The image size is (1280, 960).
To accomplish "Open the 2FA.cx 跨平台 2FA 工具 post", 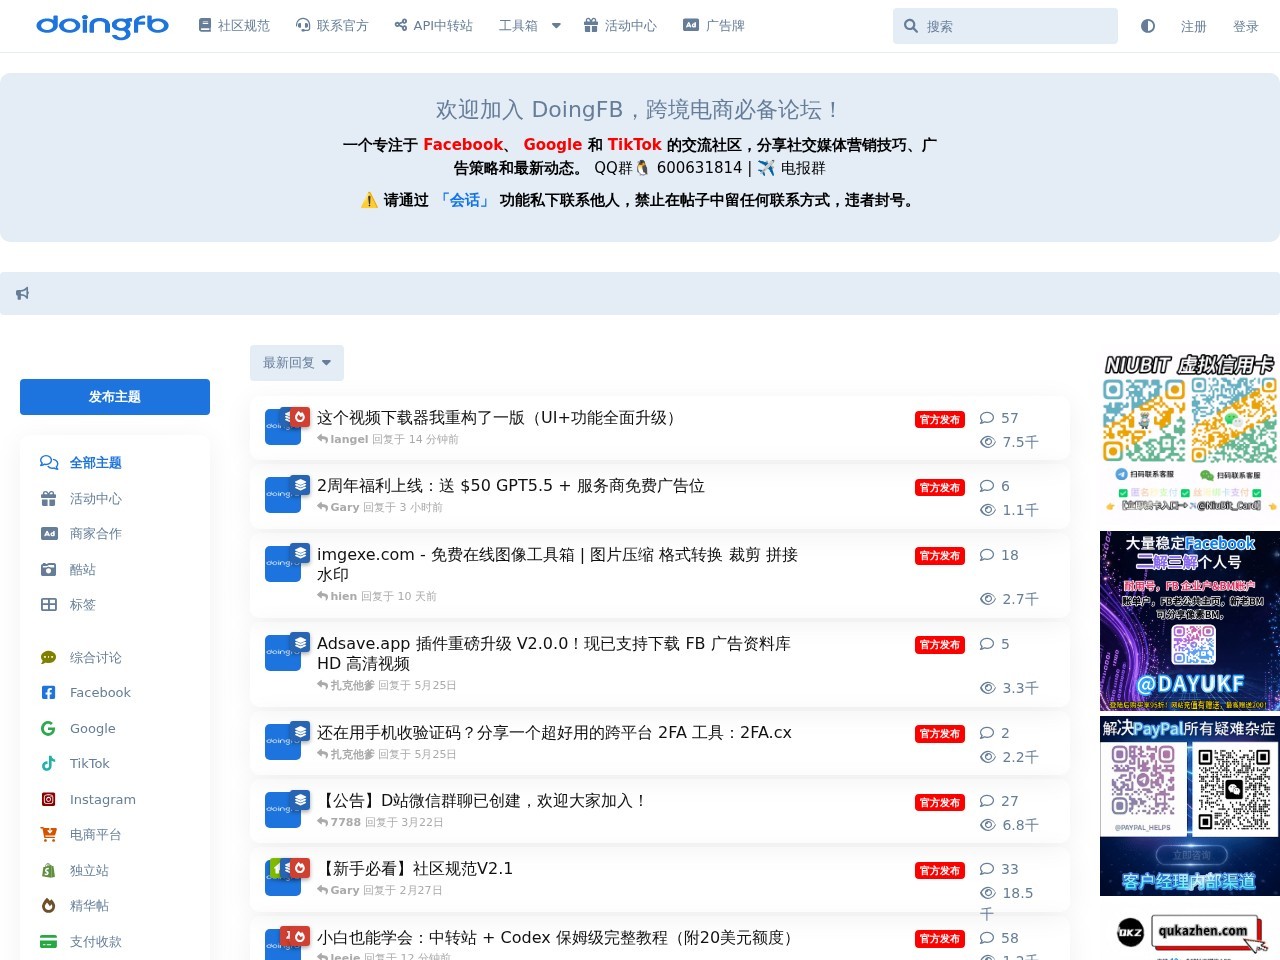I will 554,733.
